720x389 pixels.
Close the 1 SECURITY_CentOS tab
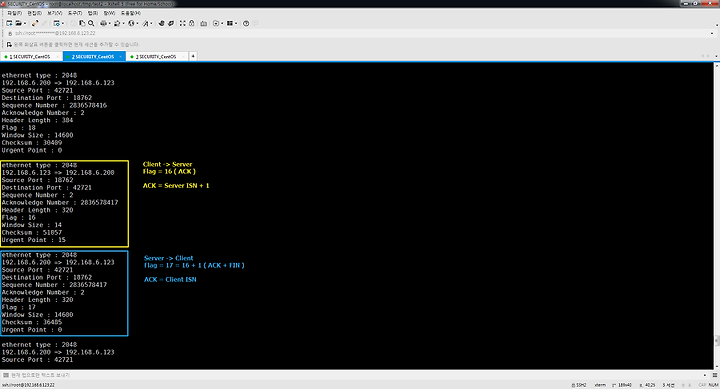coord(57,56)
